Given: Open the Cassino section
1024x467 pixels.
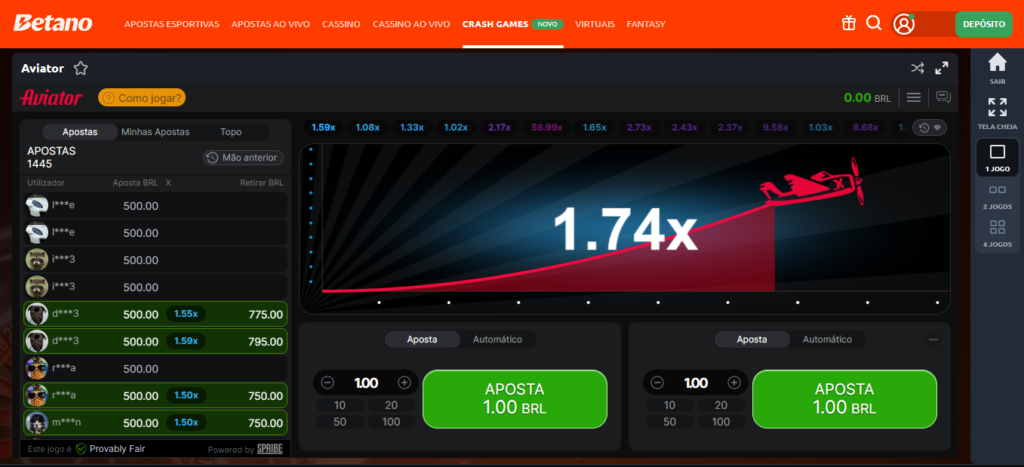Looking at the screenshot, I should click(341, 24).
